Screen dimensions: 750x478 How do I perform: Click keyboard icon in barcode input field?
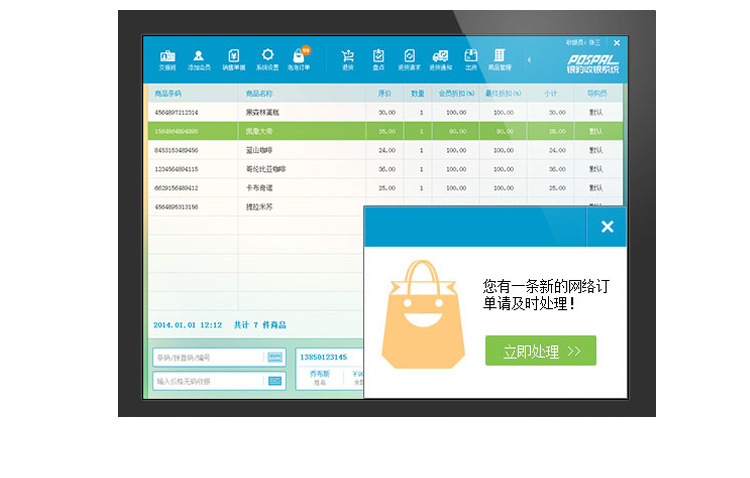coord(275,357)
